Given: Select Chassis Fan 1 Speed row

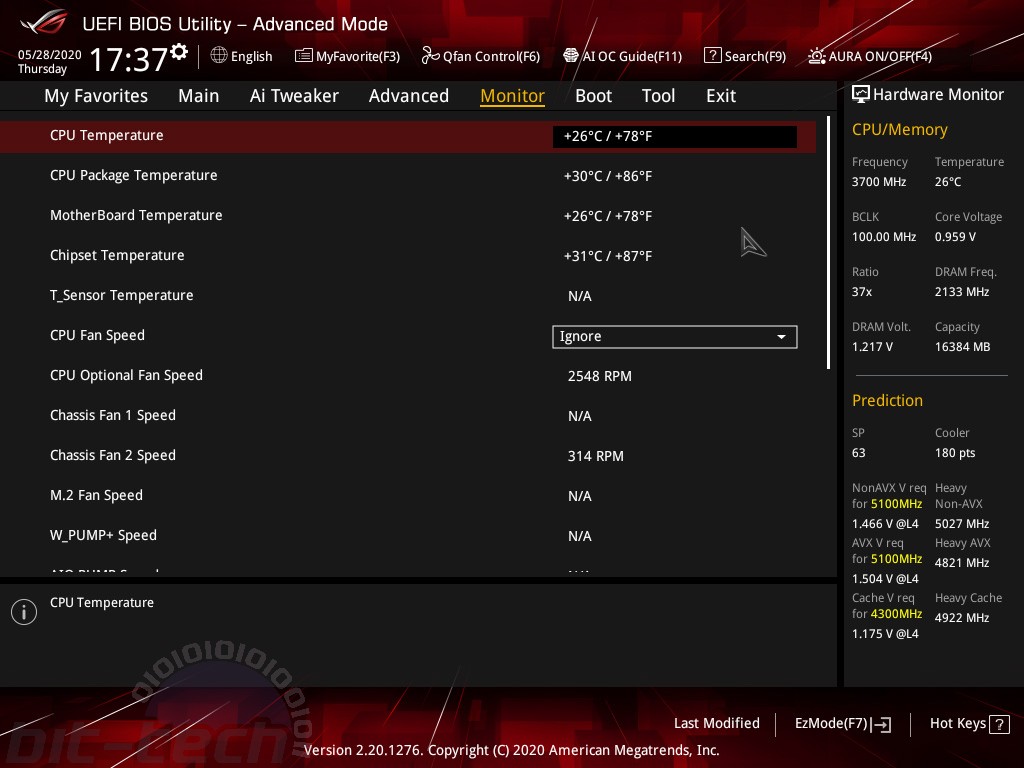Looking at the screenshot, I should (x=408, y=415).
